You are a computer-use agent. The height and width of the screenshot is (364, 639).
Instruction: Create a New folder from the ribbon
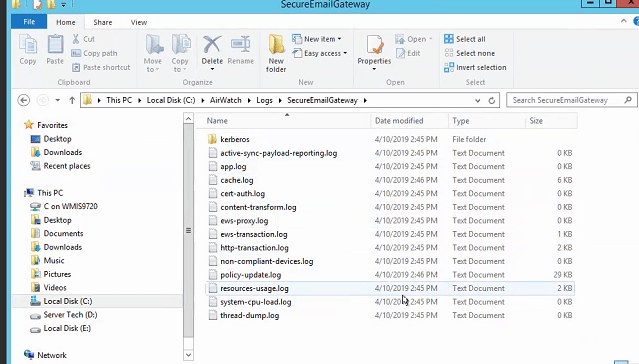(x=276, y=53)
